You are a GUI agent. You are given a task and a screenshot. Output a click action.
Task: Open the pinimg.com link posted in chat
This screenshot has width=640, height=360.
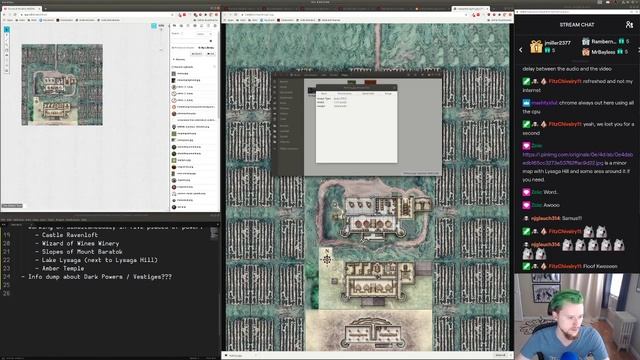click(578, 159)
